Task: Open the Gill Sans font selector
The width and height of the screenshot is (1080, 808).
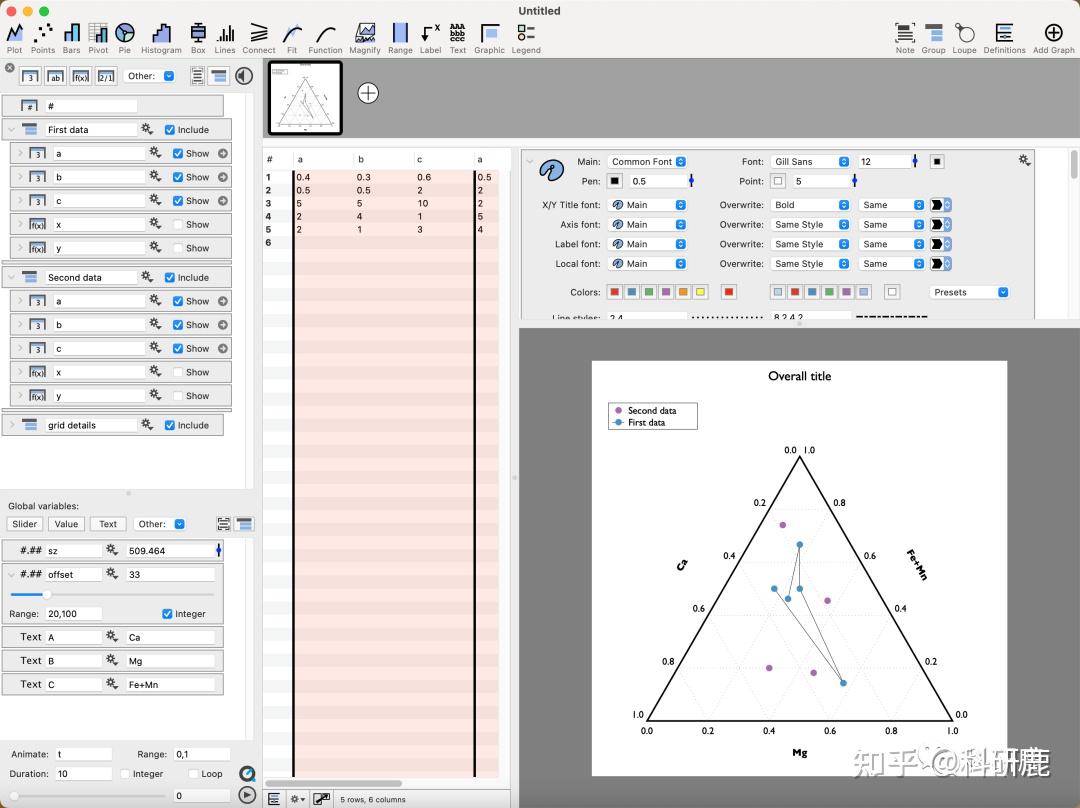Action: pyautogui.click(x=810, y=161)
